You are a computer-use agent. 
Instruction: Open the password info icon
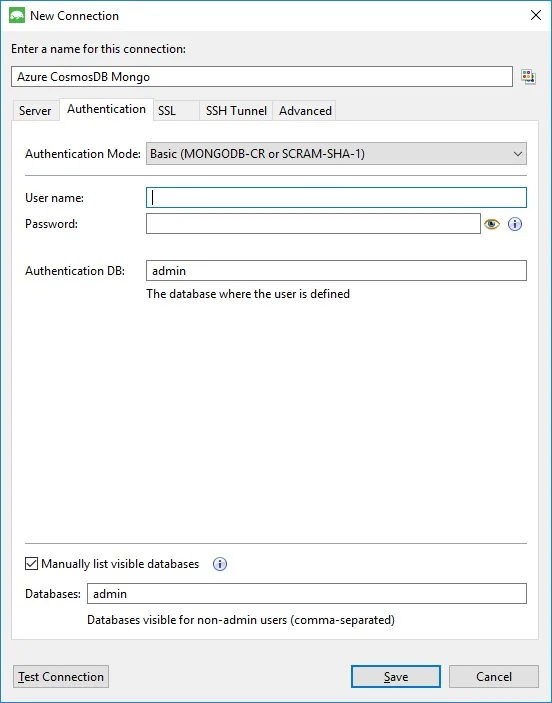[x=515, y=224]
